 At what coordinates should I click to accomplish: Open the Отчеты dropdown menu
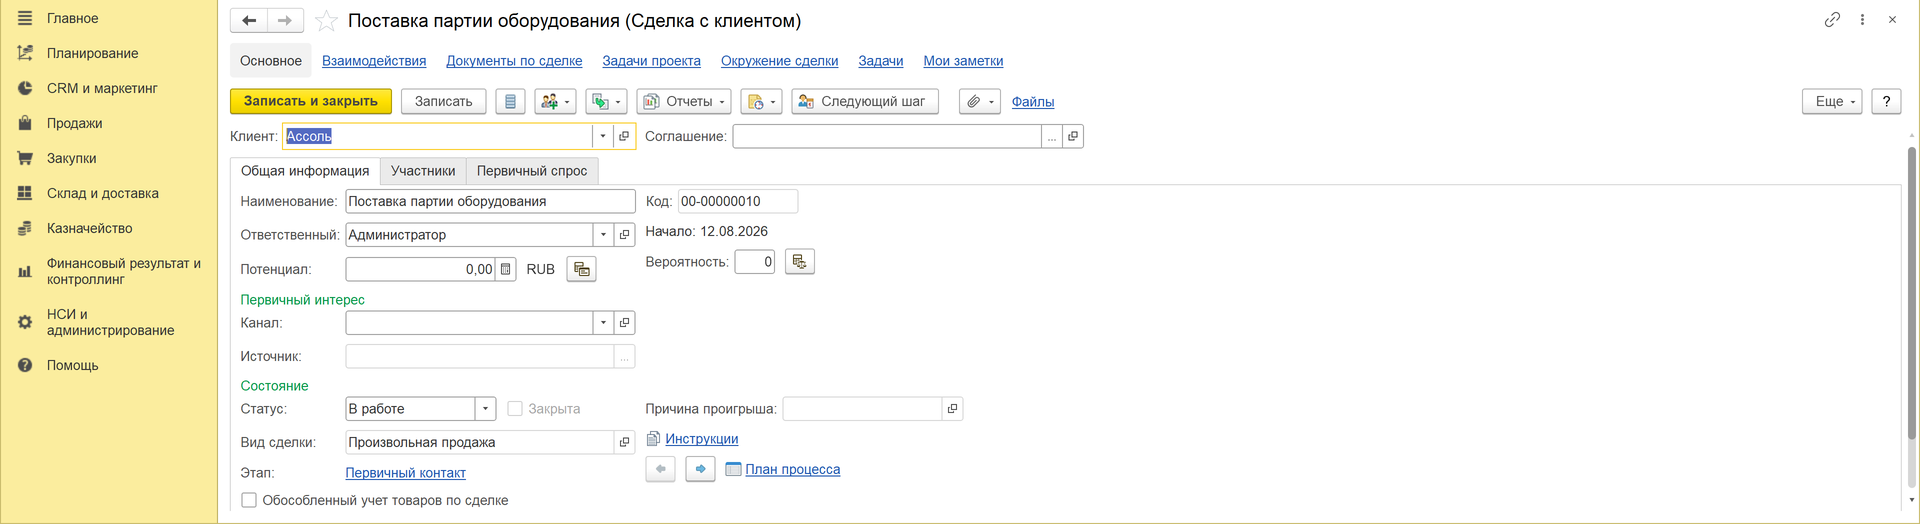click(x=684, y=102)
